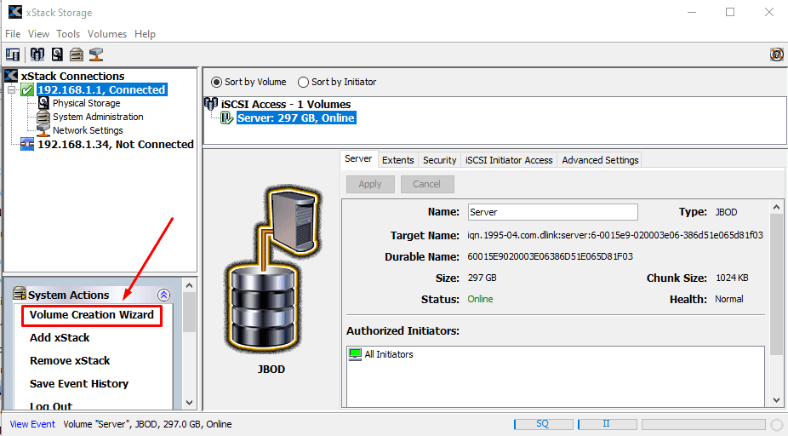Collapse the System Actions panel
The width and height of the screenshot is (788, 436).
click(x=164, y=295)
